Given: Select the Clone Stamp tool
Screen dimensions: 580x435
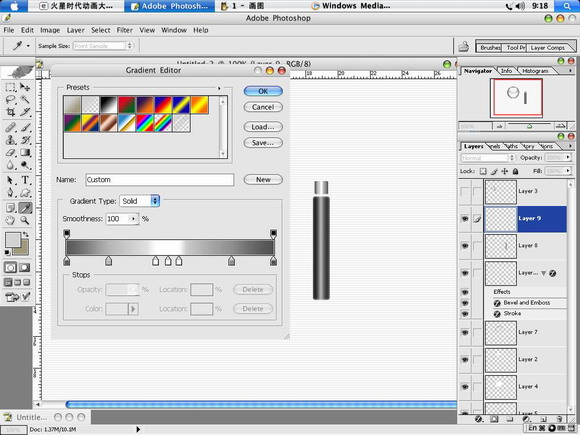Looking at the screenshot, I should [10, 140].
